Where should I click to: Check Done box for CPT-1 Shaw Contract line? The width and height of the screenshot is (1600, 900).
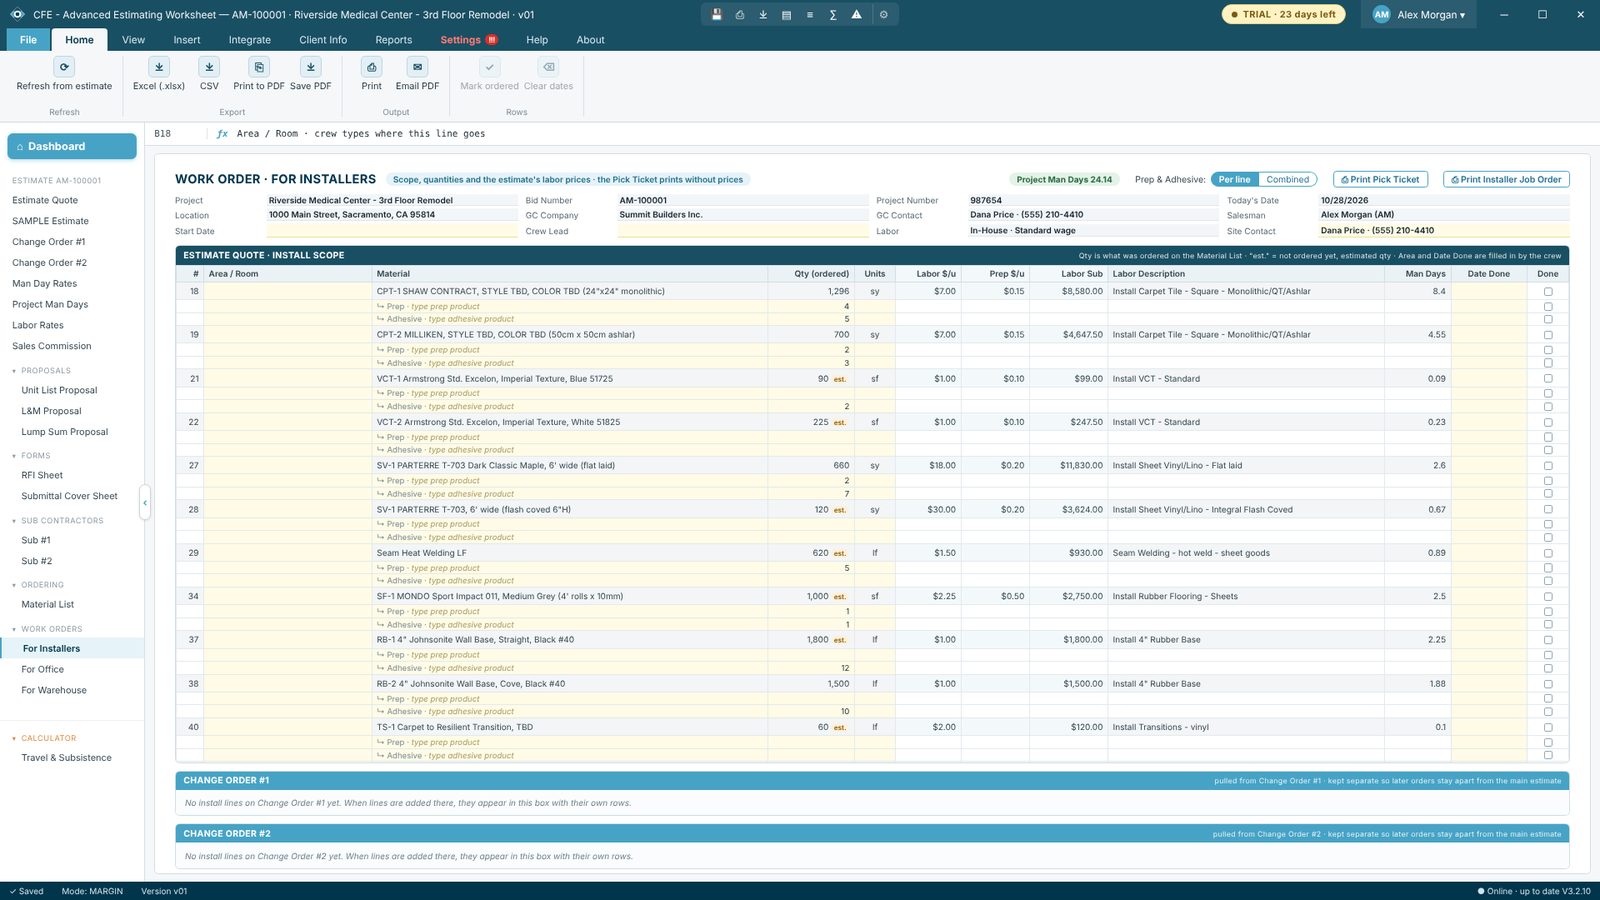[x=1548, y=292]
